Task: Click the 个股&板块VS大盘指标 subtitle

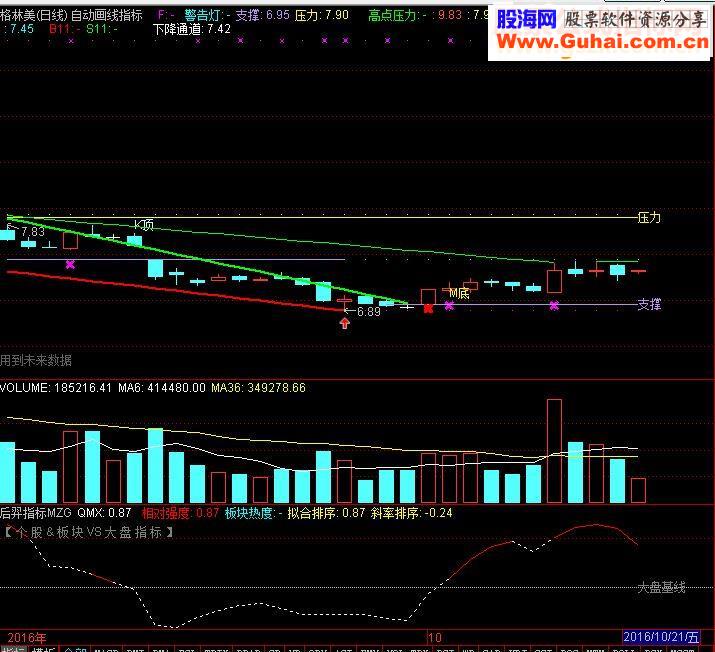Action: [89, 532]
